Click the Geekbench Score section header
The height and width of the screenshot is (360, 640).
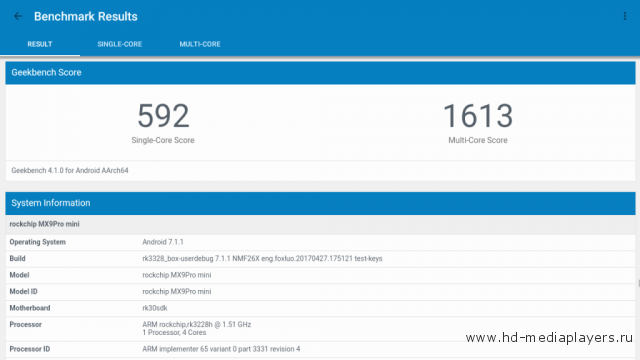320,73
